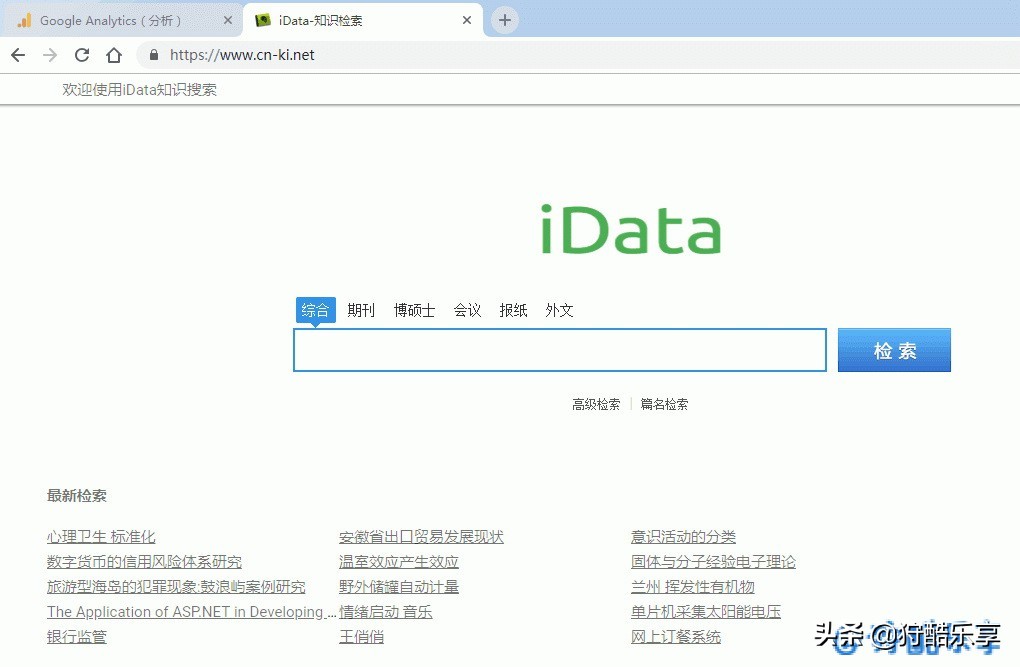Open recent search 心理卫生 标准化
This screenshot has height=667, width=1020.
[x=101, y=537]
